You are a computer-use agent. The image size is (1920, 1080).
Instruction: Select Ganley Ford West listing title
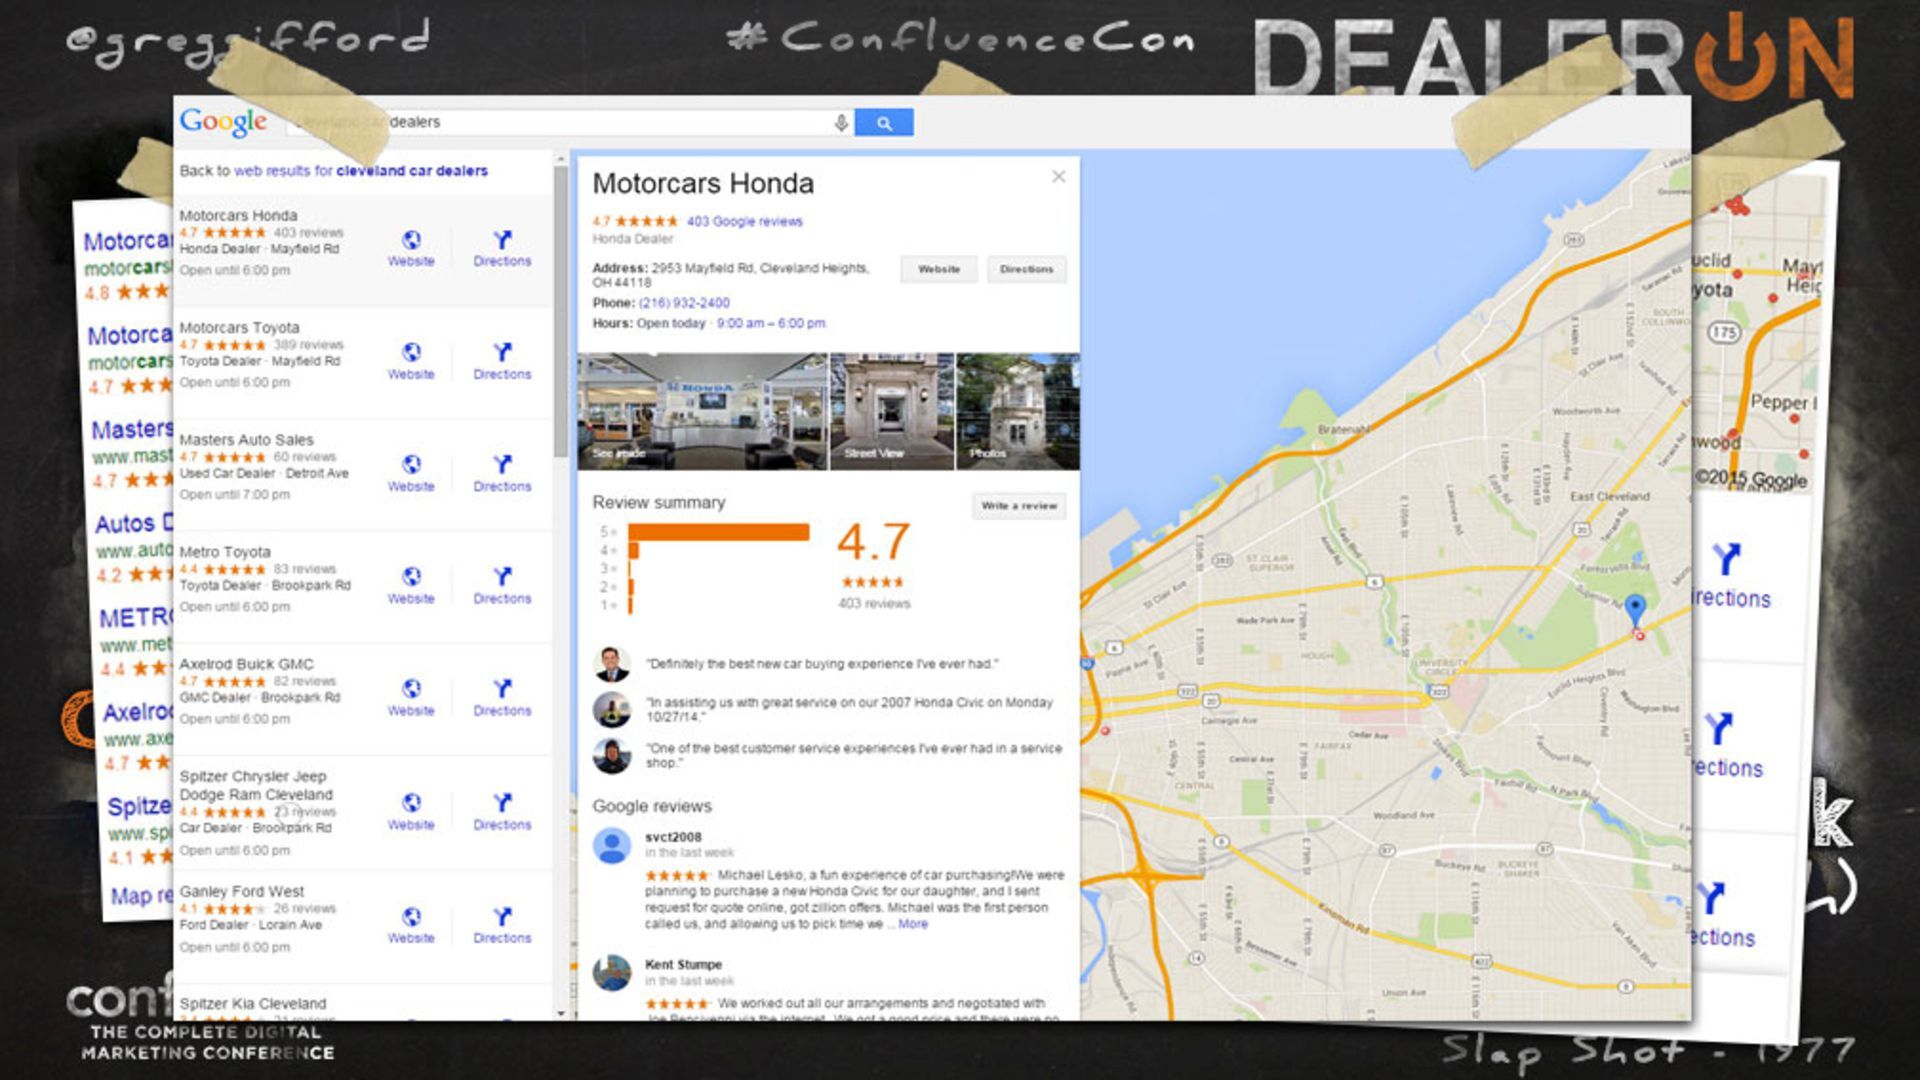coord(242,891)
